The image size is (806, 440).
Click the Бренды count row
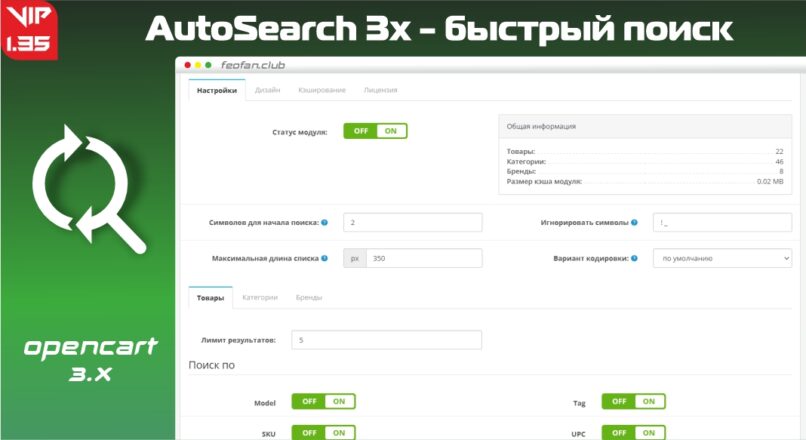pos(645,171)
